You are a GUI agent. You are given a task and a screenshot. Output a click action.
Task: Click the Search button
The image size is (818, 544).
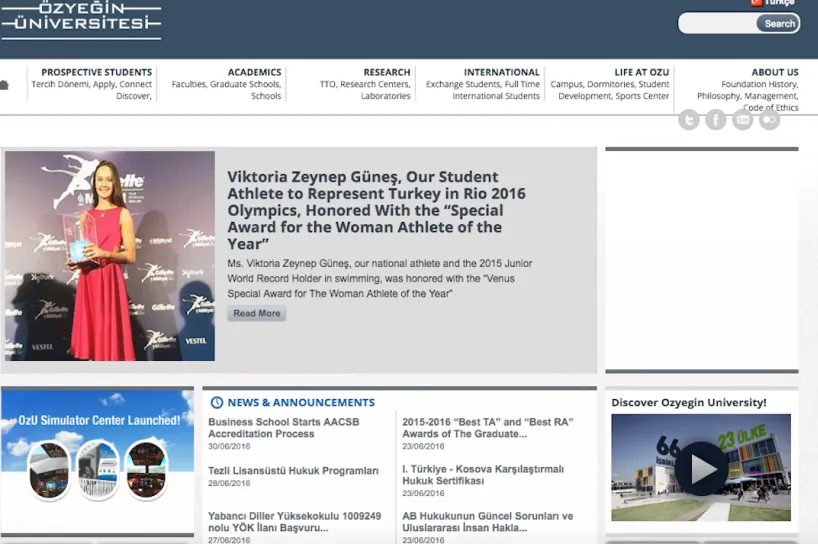779,23
